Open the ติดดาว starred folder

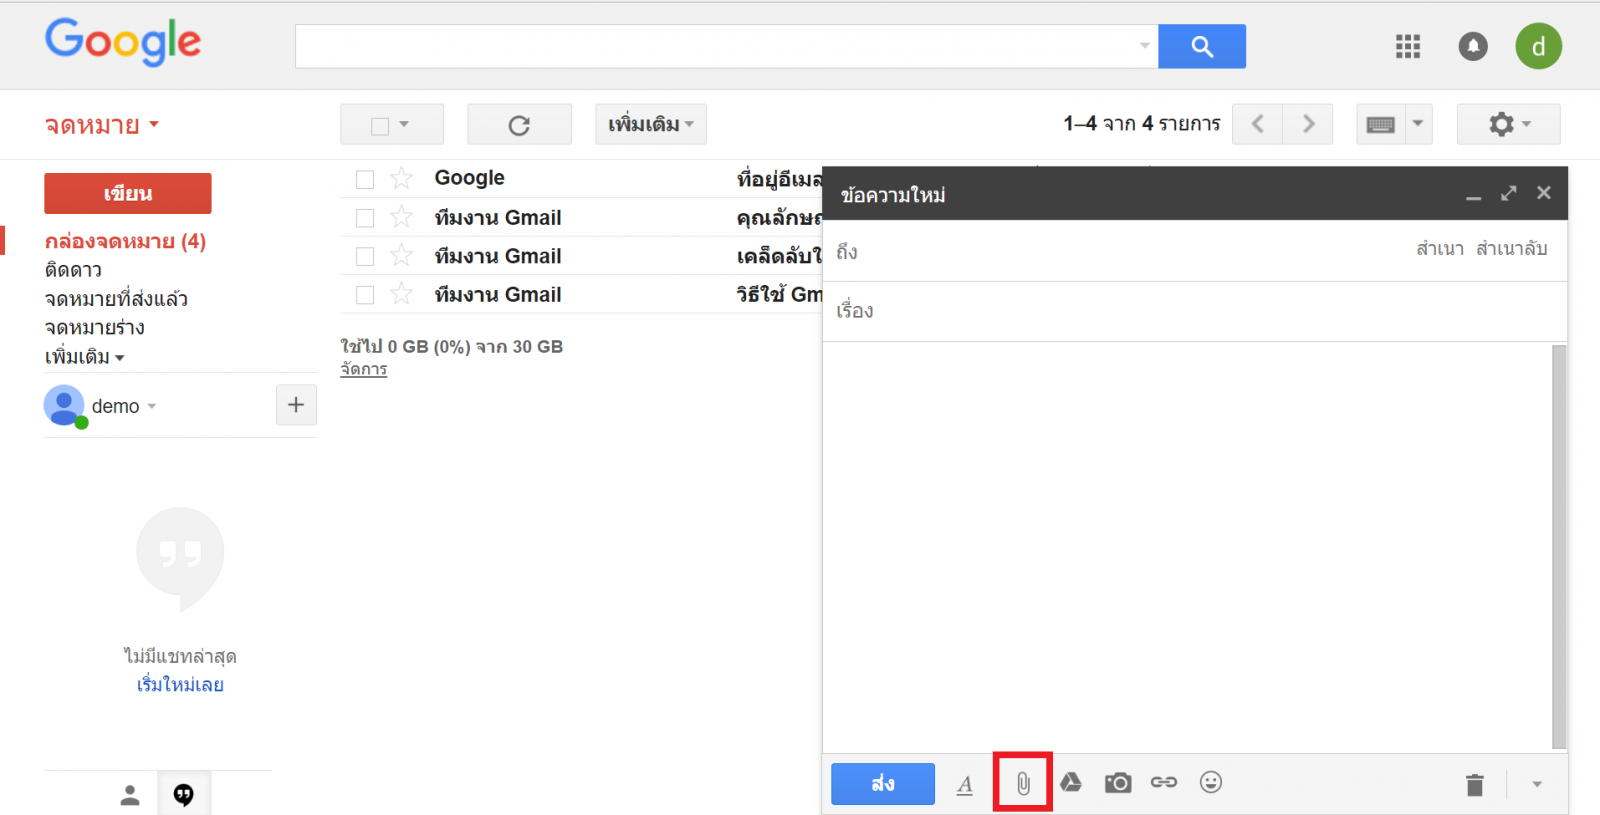(73, 270)
